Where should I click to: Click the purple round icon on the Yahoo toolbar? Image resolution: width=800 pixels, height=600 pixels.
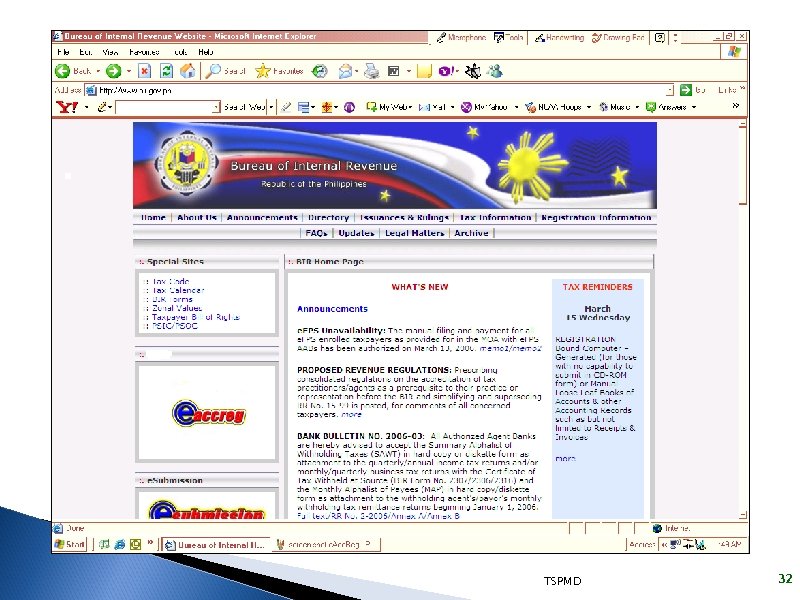click(x=349, y=107)
